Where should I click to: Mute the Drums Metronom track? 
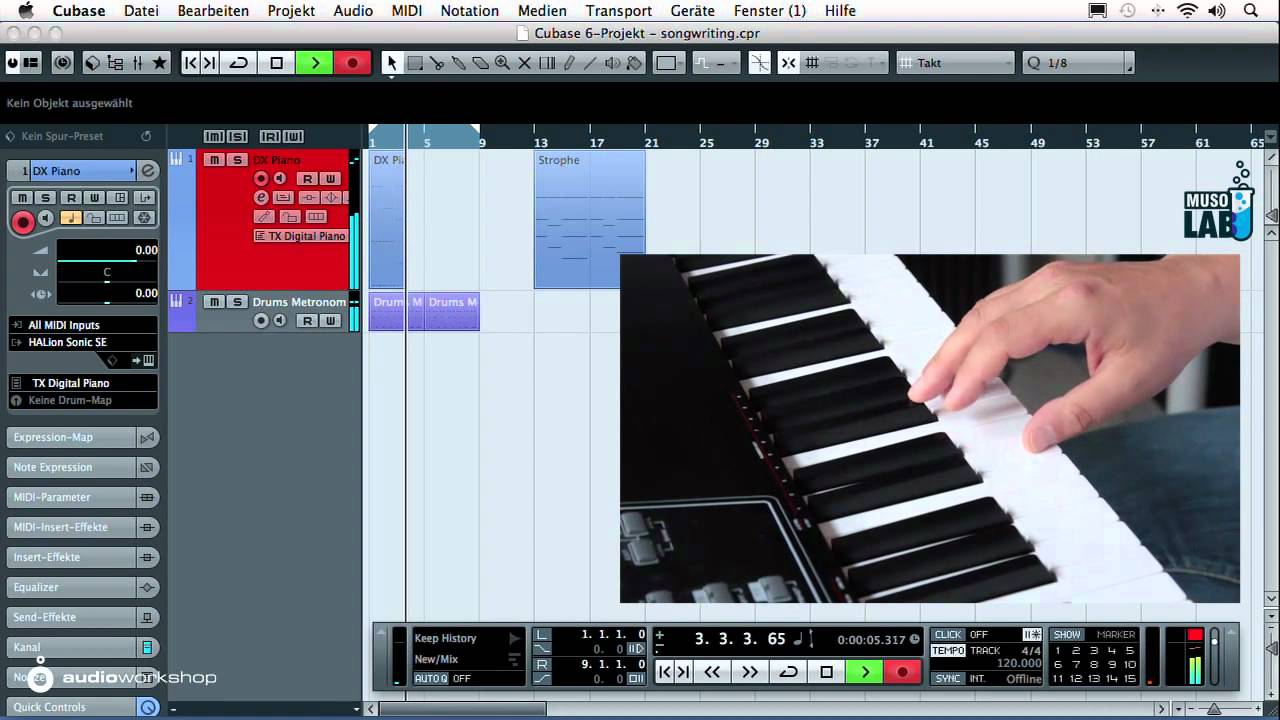[214, 302]
